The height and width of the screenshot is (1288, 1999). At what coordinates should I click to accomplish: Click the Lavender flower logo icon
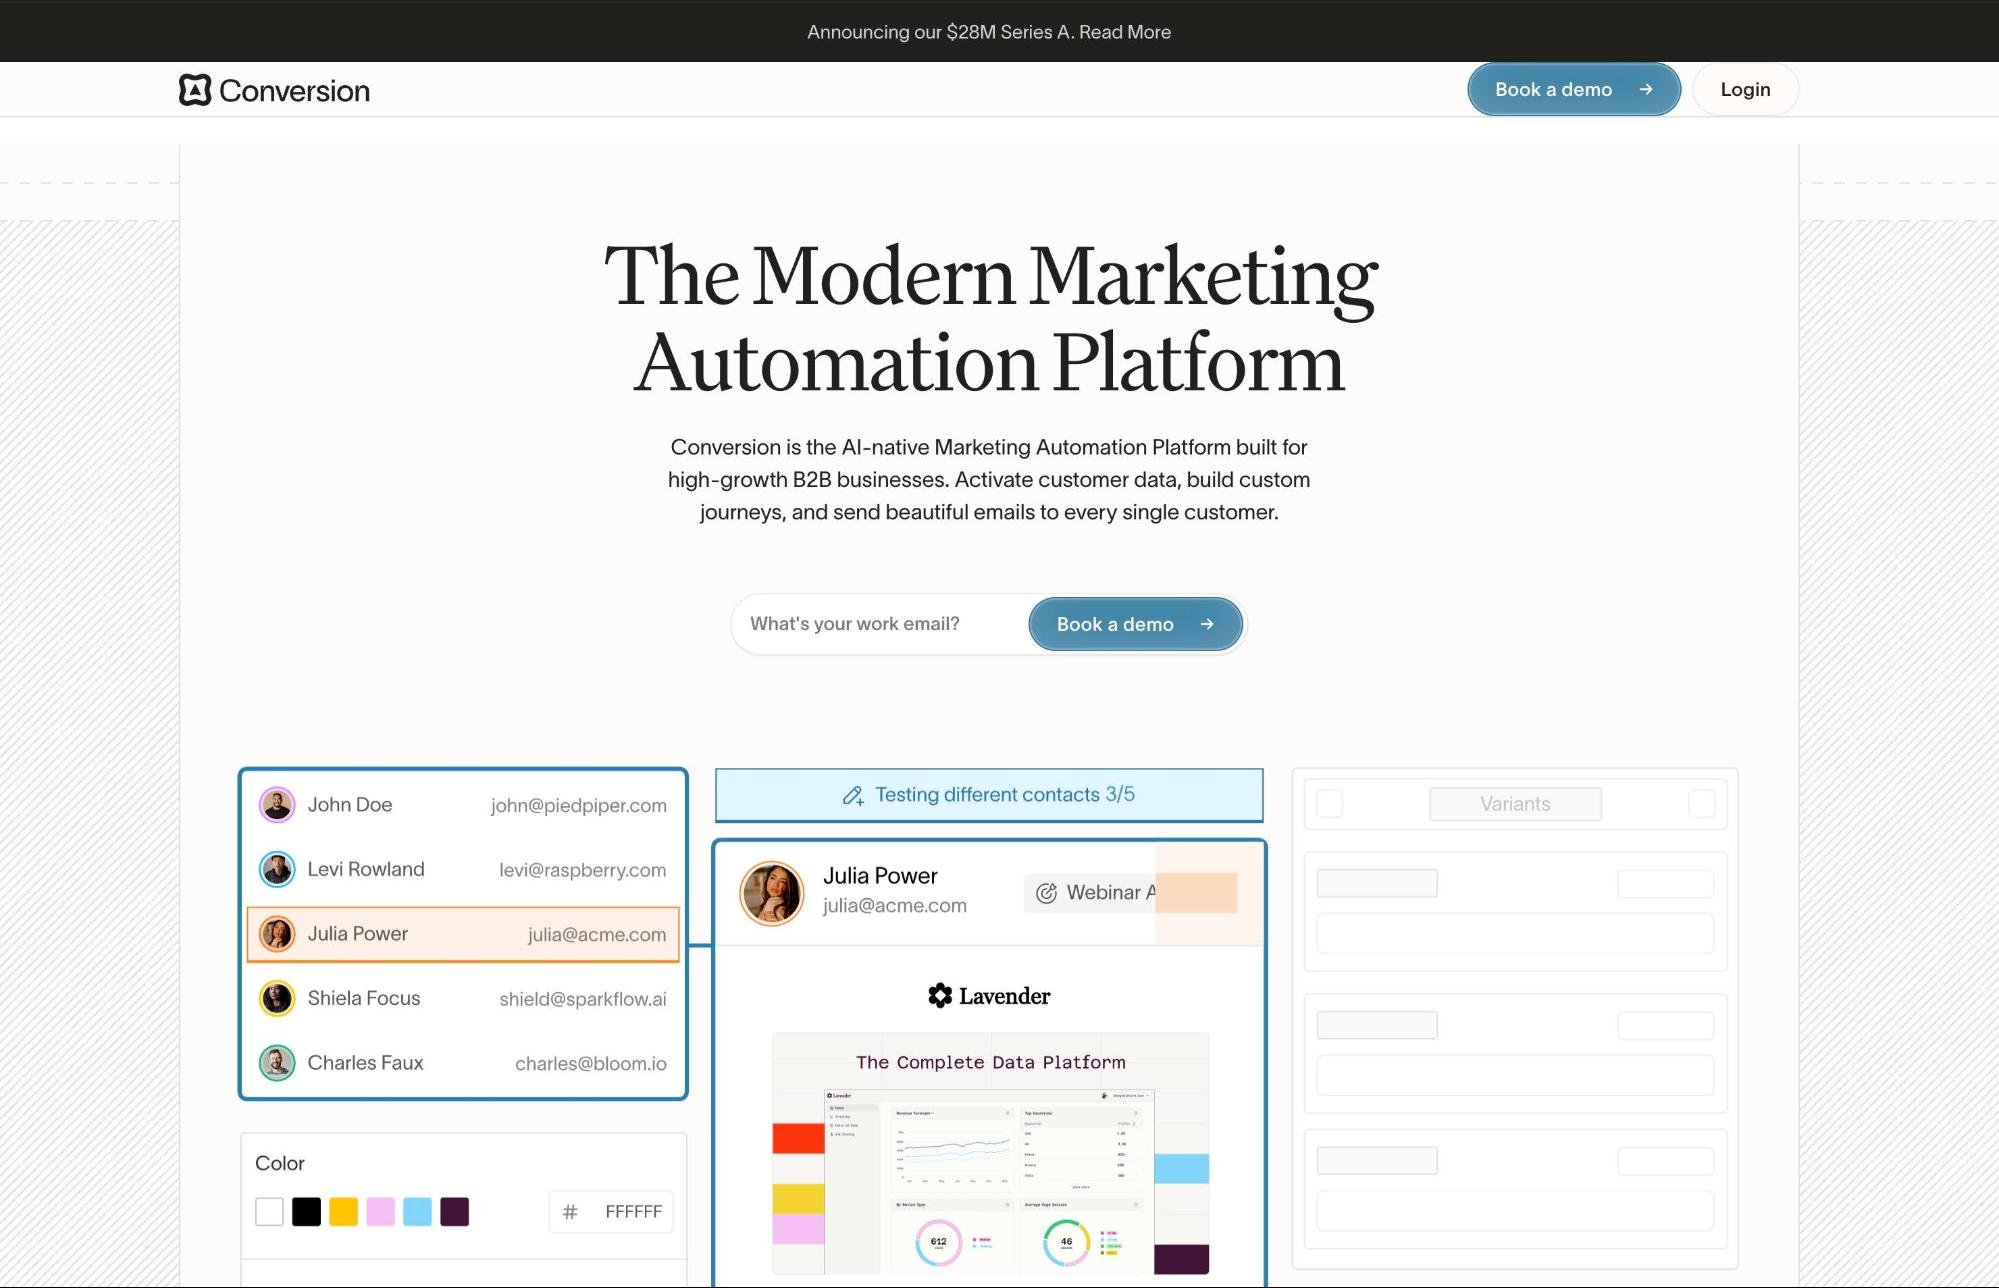(x=939, y=996)
